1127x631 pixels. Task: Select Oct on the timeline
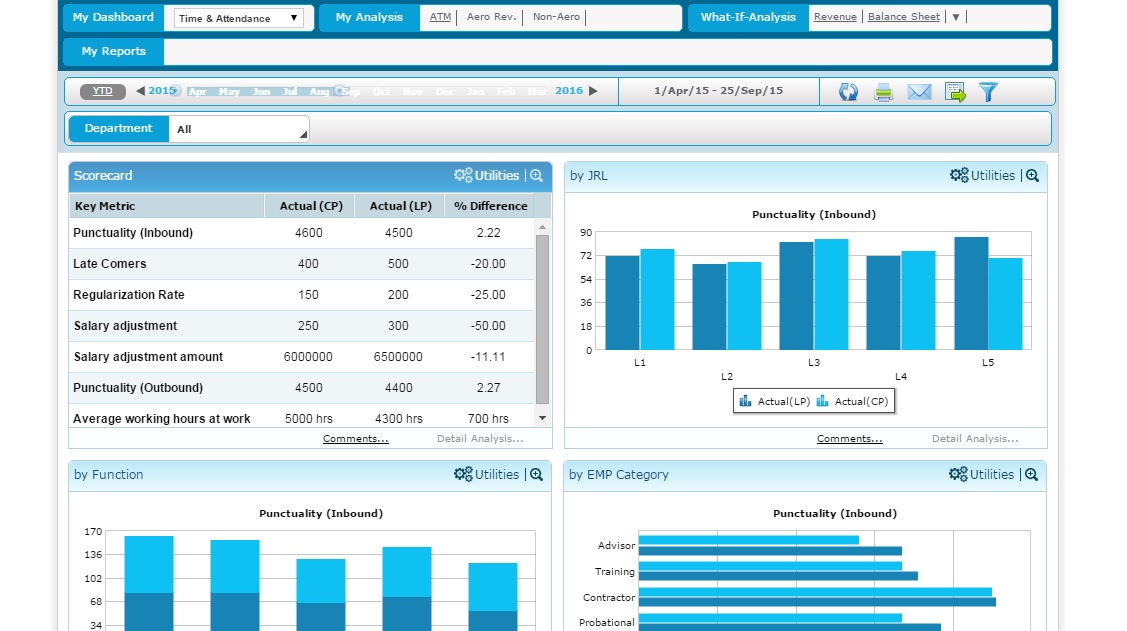pyautogui.click(x=382, y=92)
